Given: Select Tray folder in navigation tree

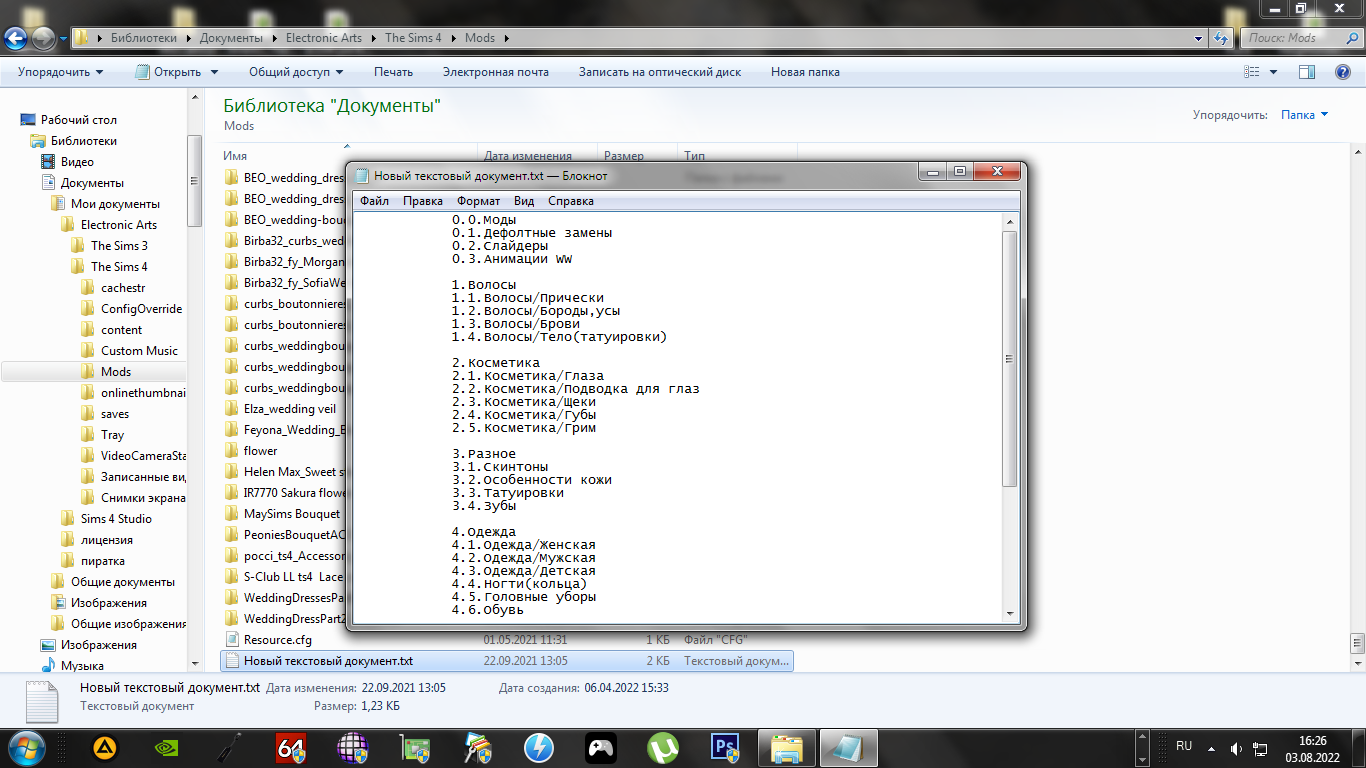Looking at the screenshot, I should point(112,435).
